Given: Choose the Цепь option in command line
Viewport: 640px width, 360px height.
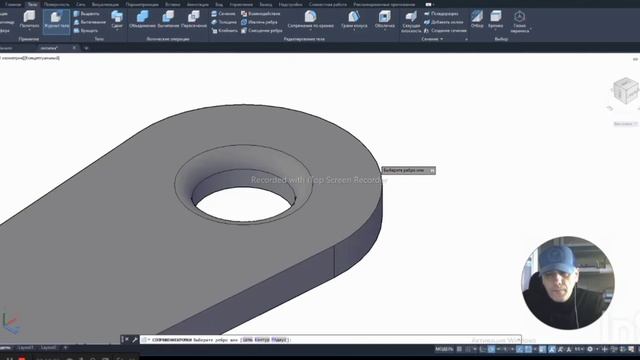Looking at the screenshot, I should (247, 340).
